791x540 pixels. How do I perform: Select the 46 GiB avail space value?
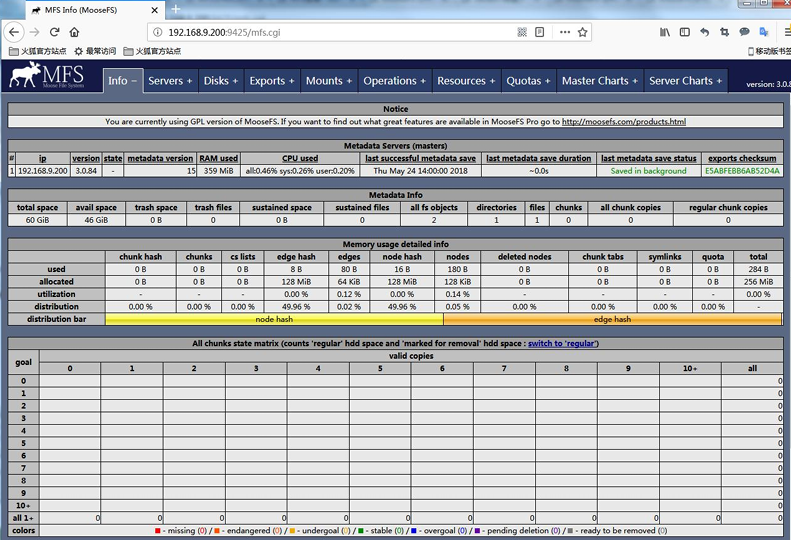[96, 220]
